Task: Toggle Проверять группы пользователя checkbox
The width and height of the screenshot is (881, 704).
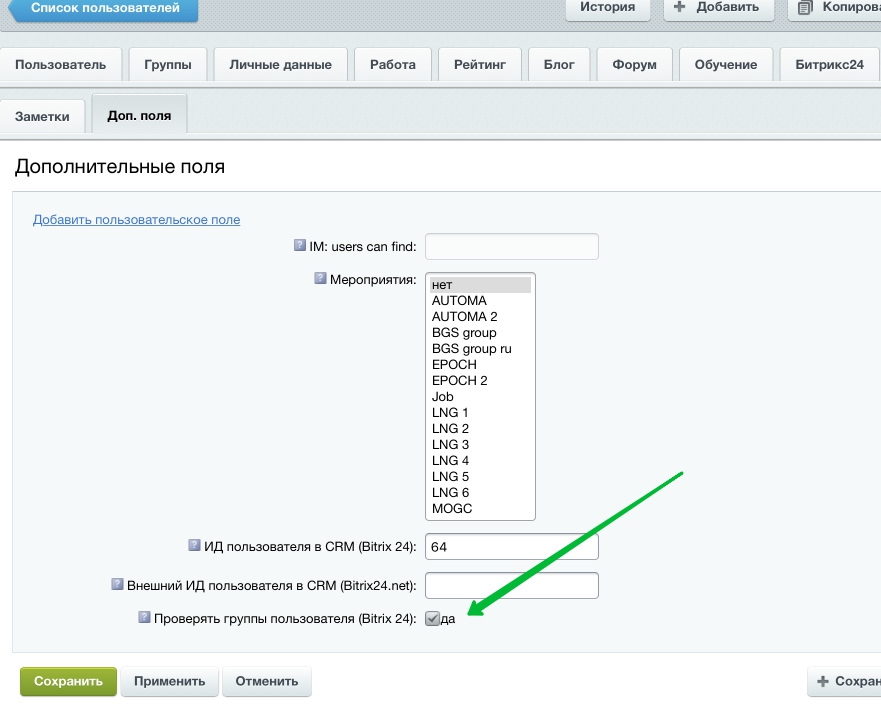Action: point(432,619)
